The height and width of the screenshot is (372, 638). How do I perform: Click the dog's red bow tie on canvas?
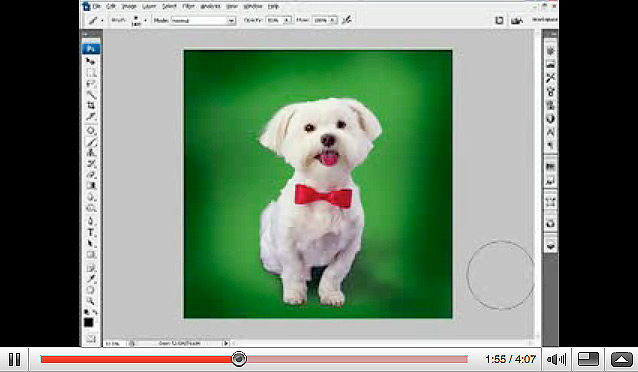pyautogui.click(x=323, y=196)
